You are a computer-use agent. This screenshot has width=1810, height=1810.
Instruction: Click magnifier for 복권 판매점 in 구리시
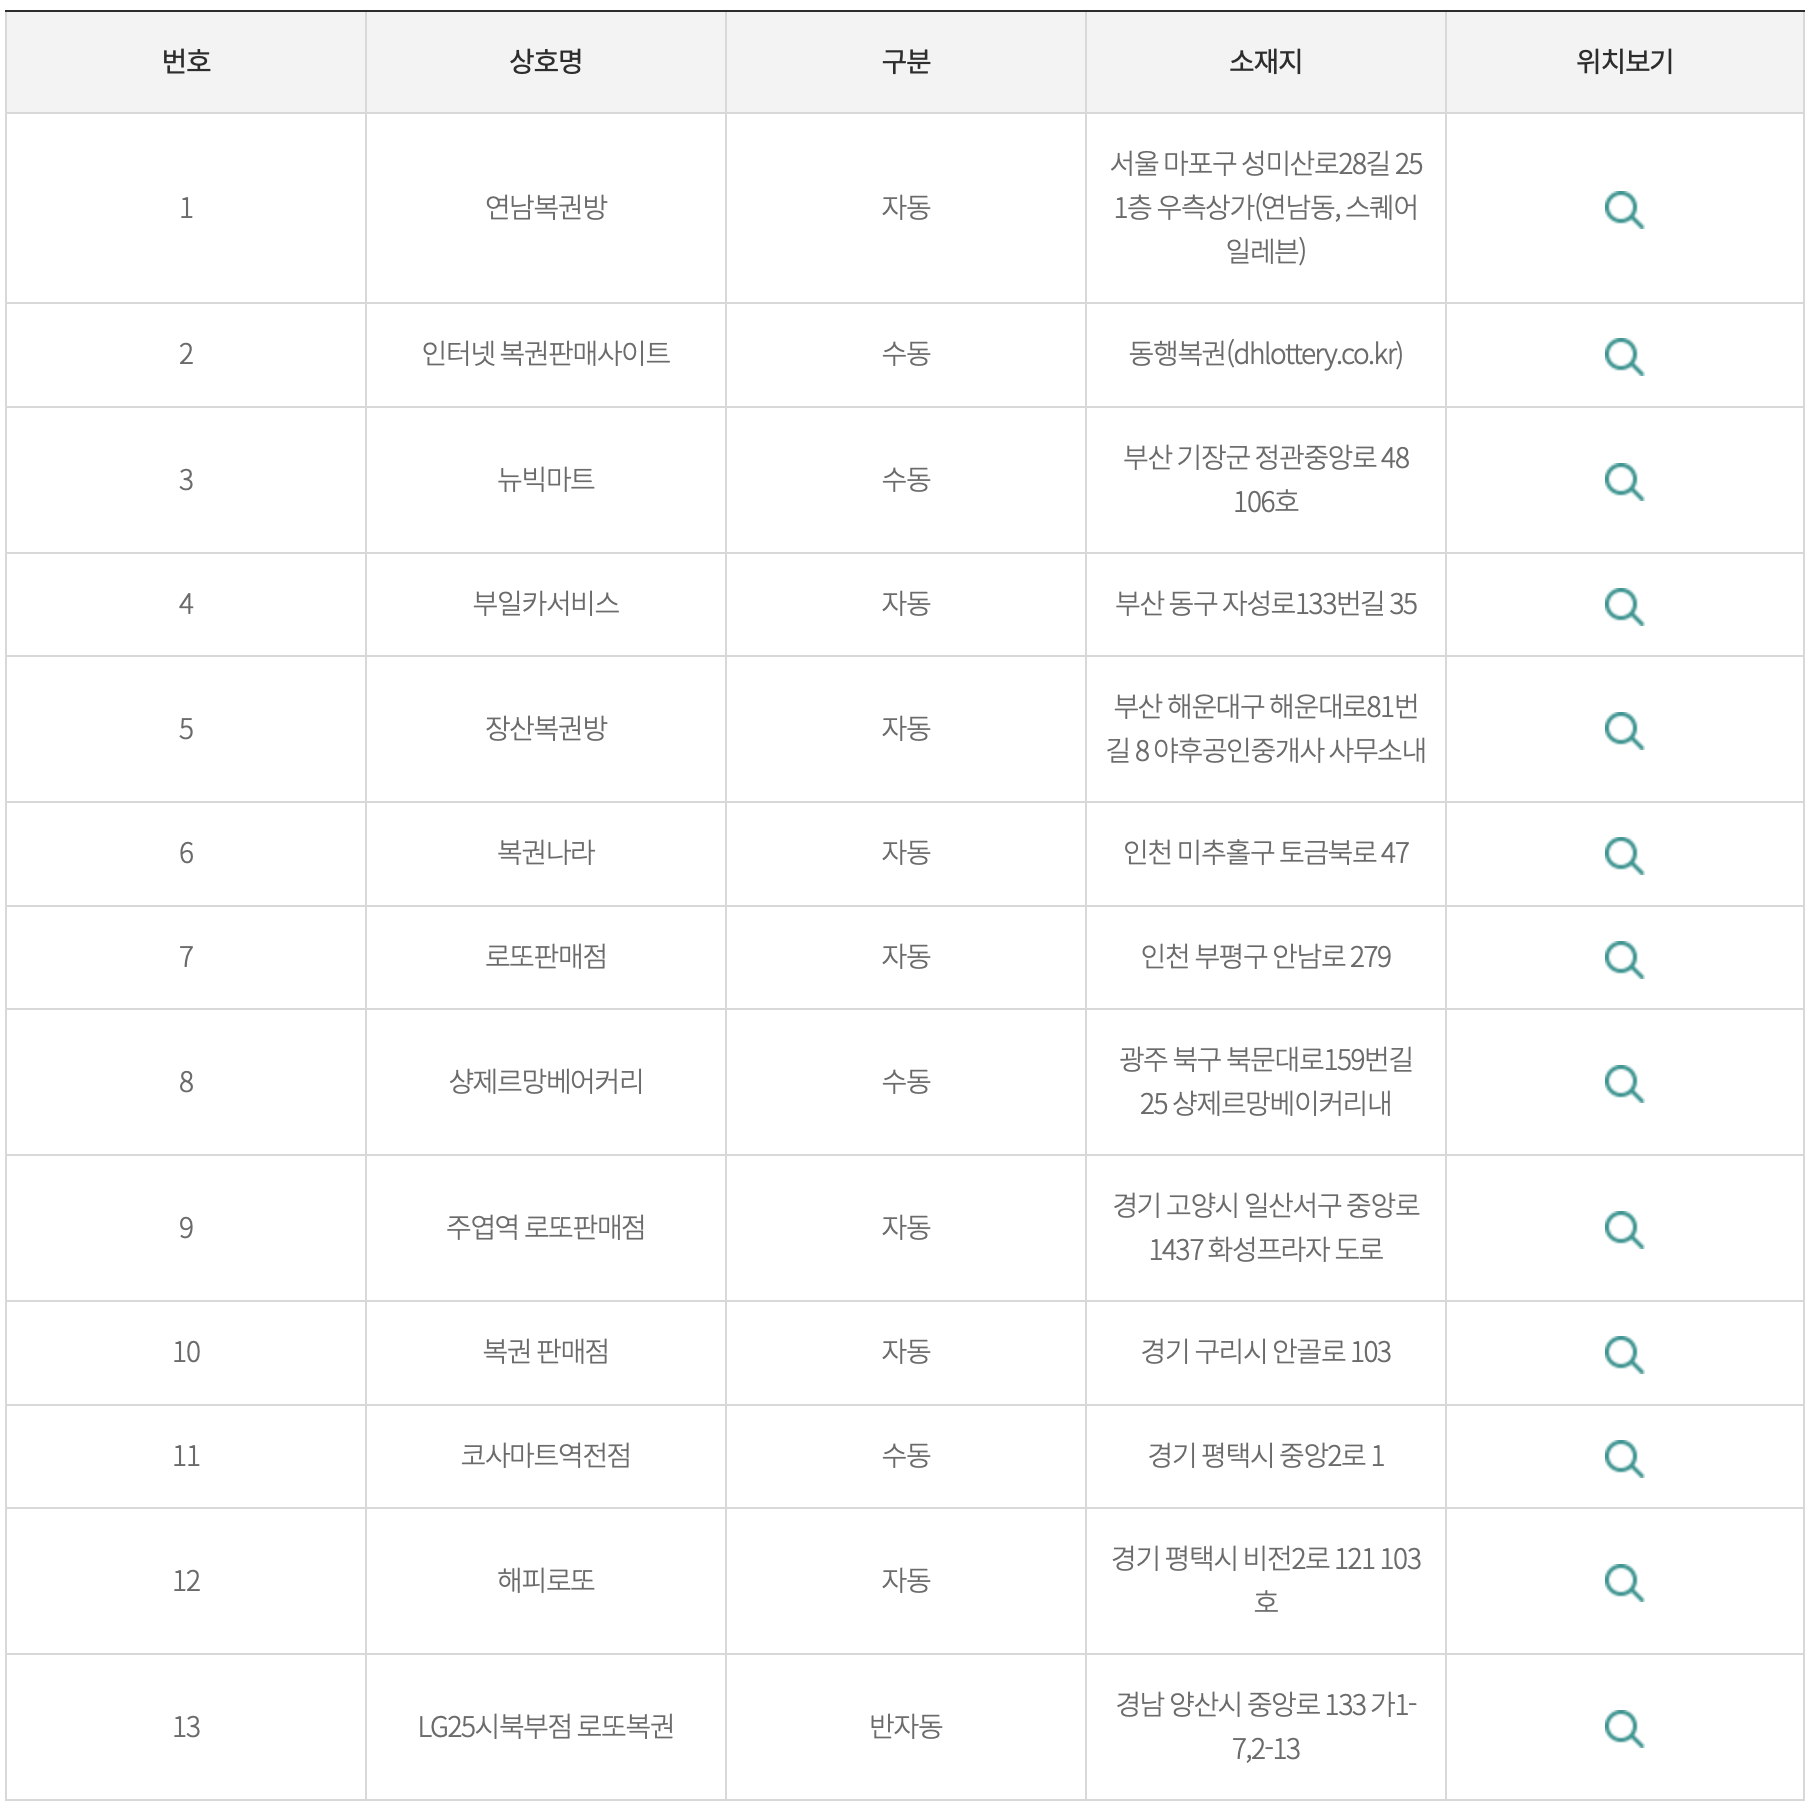1624,1354
